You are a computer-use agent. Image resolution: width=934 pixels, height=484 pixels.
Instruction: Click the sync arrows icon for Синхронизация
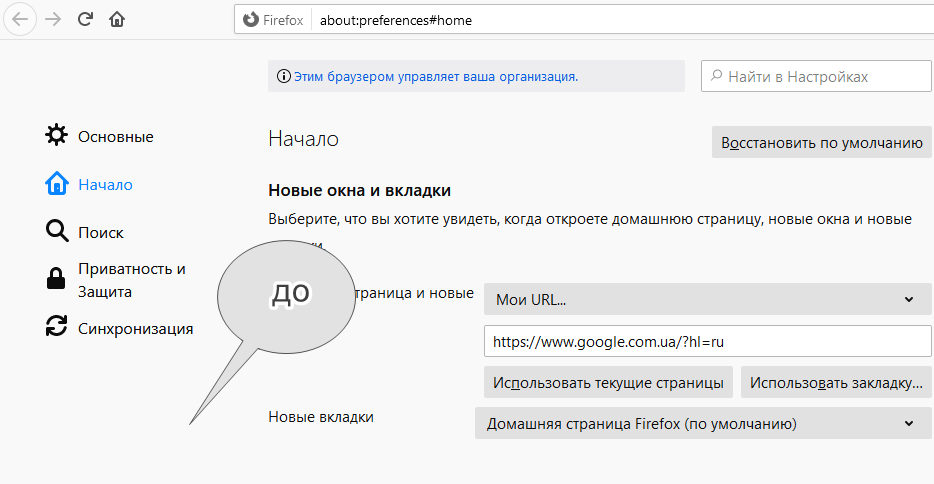(57, 326)
